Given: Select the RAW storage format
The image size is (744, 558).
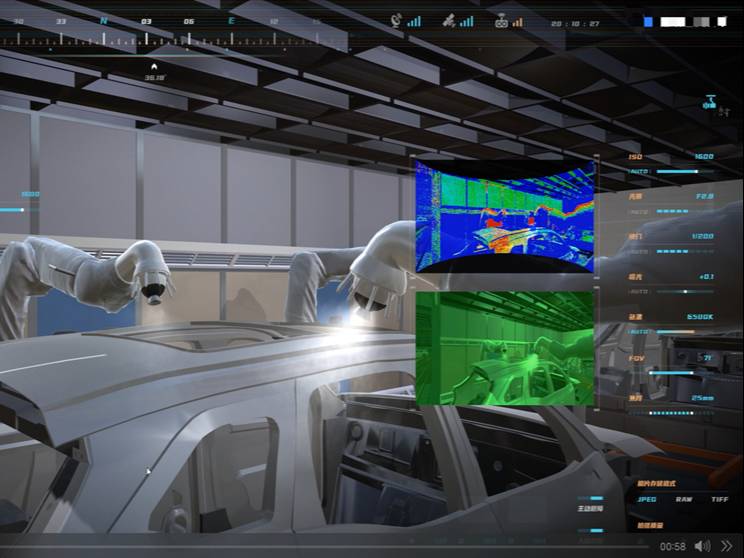Looking at the screenshot, I should point(684,499).
